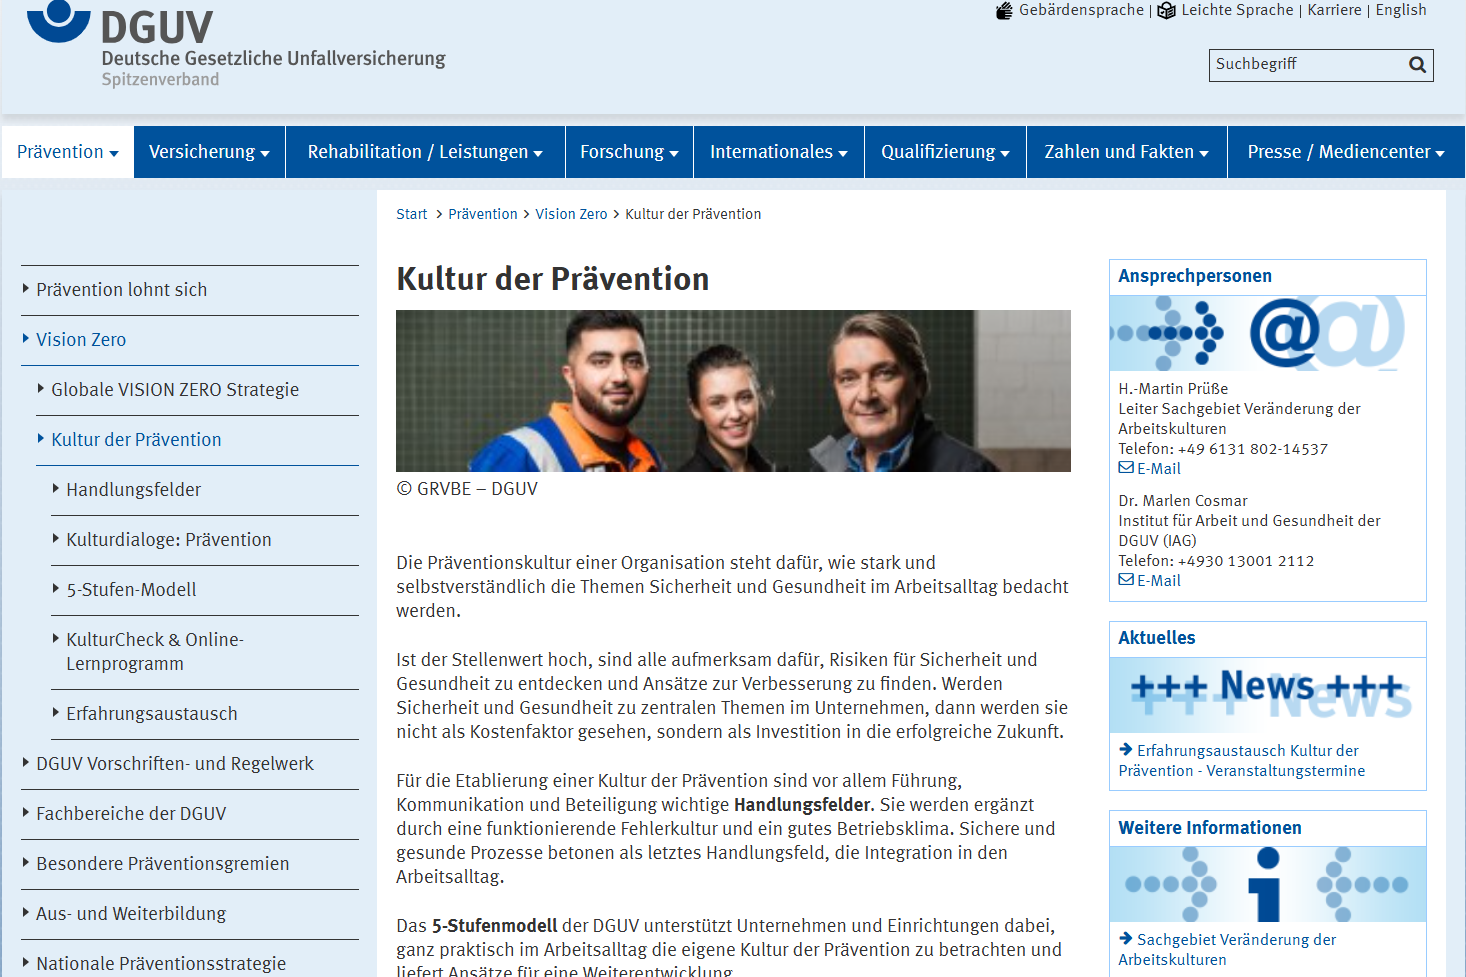
Task: Click the info 'i' Weitere Informationen banner
Action: [x=1267, y=884]
